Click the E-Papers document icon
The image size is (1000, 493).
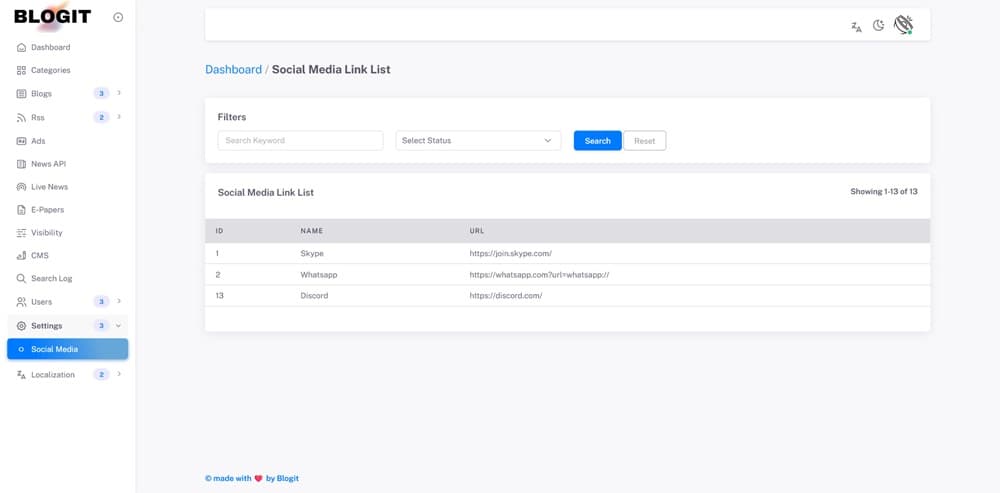click(x=21, y=210)
